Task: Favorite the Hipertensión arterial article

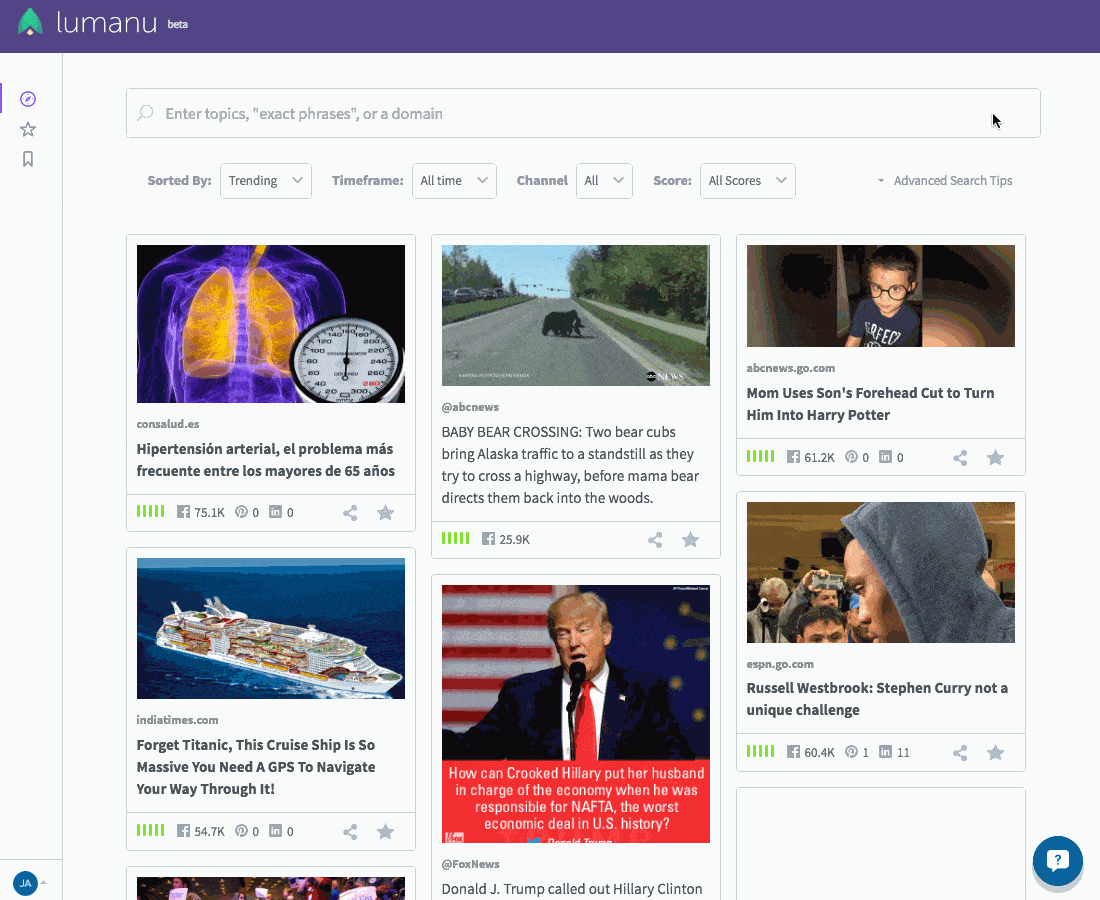Action: 385,513
